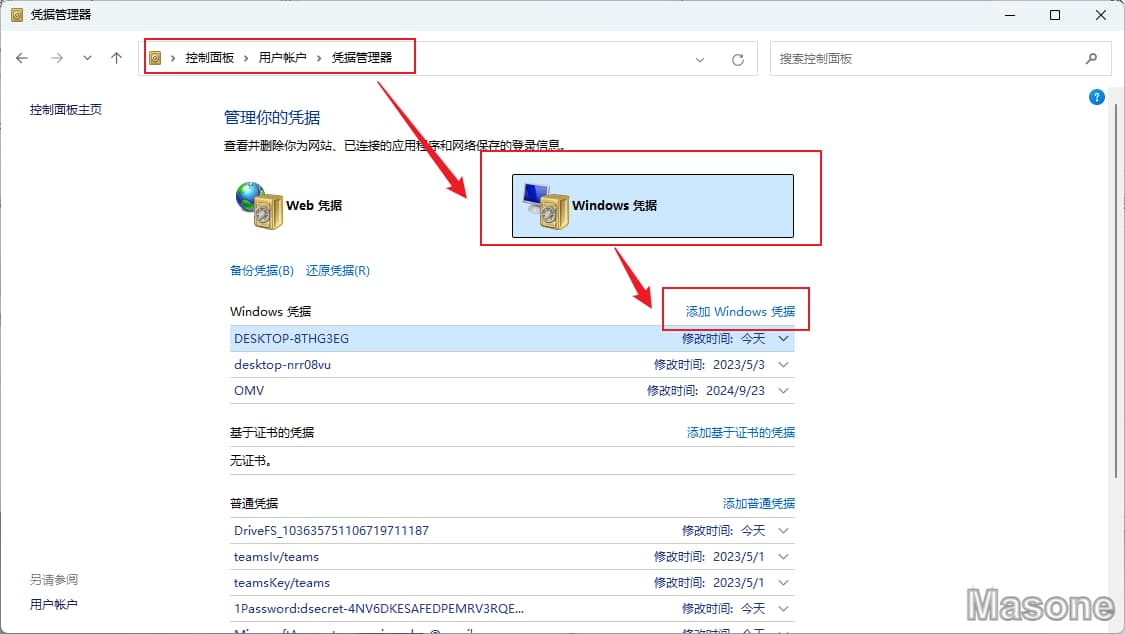Select the desktop-nrr08vu credential name
The height and width of the screenshot is (634, 1125).
pyautogui.click(x=282, y=364)
